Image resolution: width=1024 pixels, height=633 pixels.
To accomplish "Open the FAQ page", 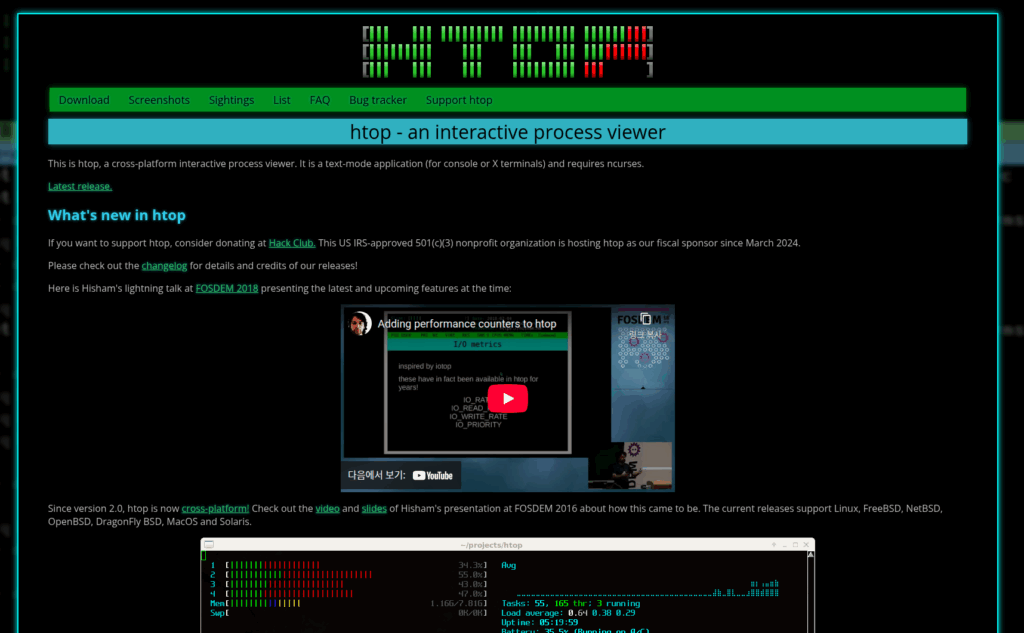I will pyautogui.click(x=319, y=99).
